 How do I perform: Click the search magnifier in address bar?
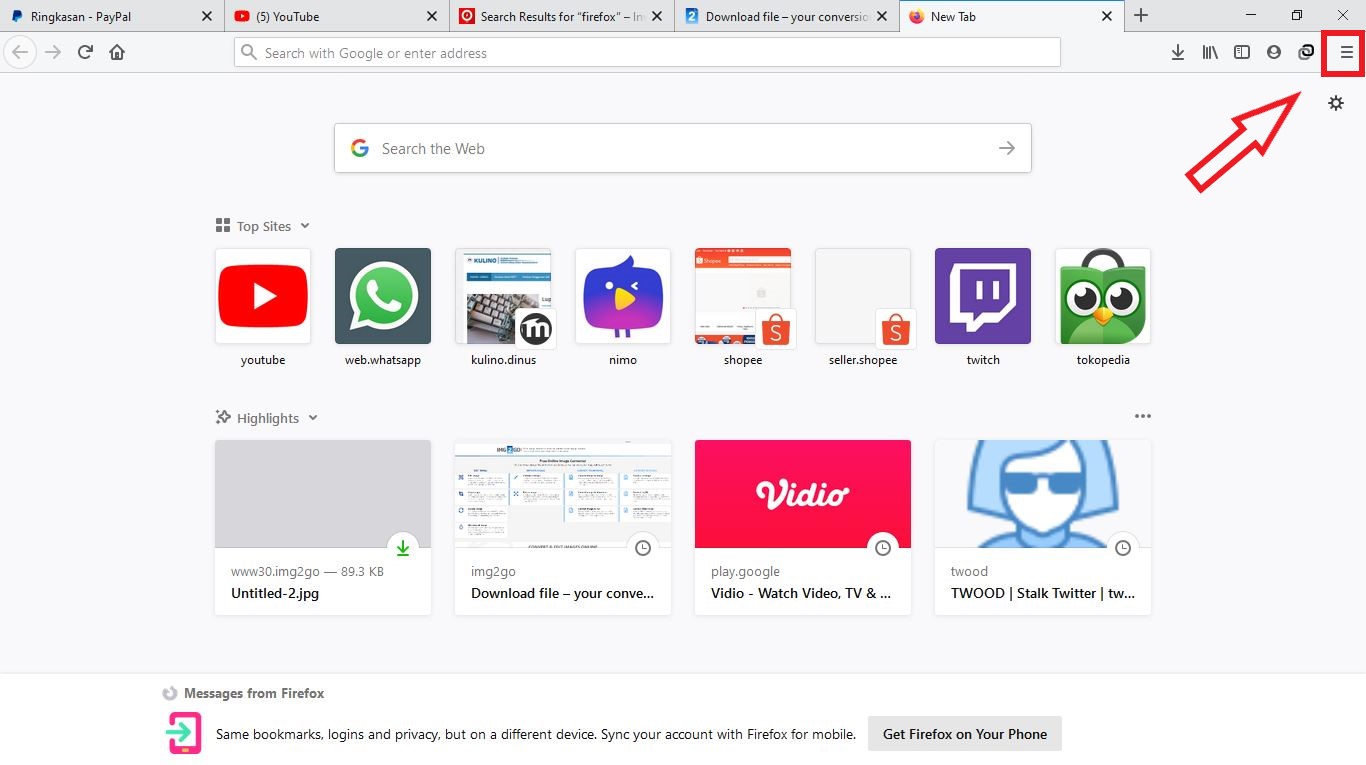point(248,52)
